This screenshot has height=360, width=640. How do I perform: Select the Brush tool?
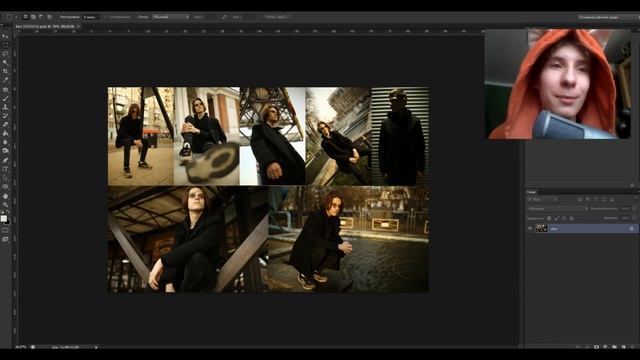pyautogui.click(x=5, y=98)
